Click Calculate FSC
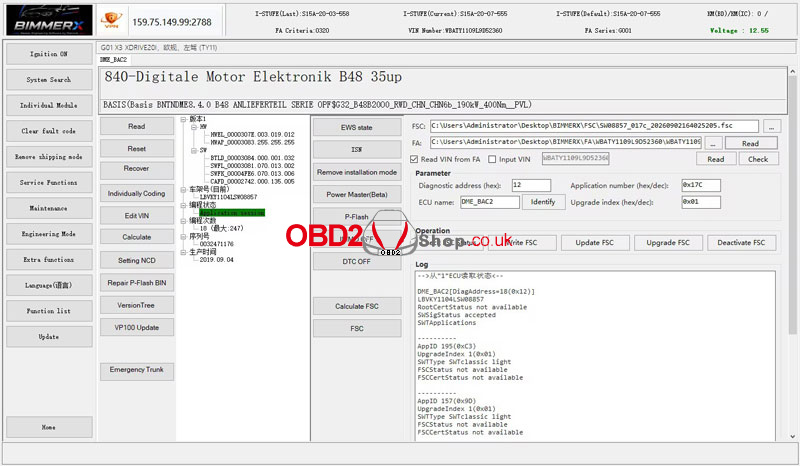The image size is (800, 466). tap(357, 306)
